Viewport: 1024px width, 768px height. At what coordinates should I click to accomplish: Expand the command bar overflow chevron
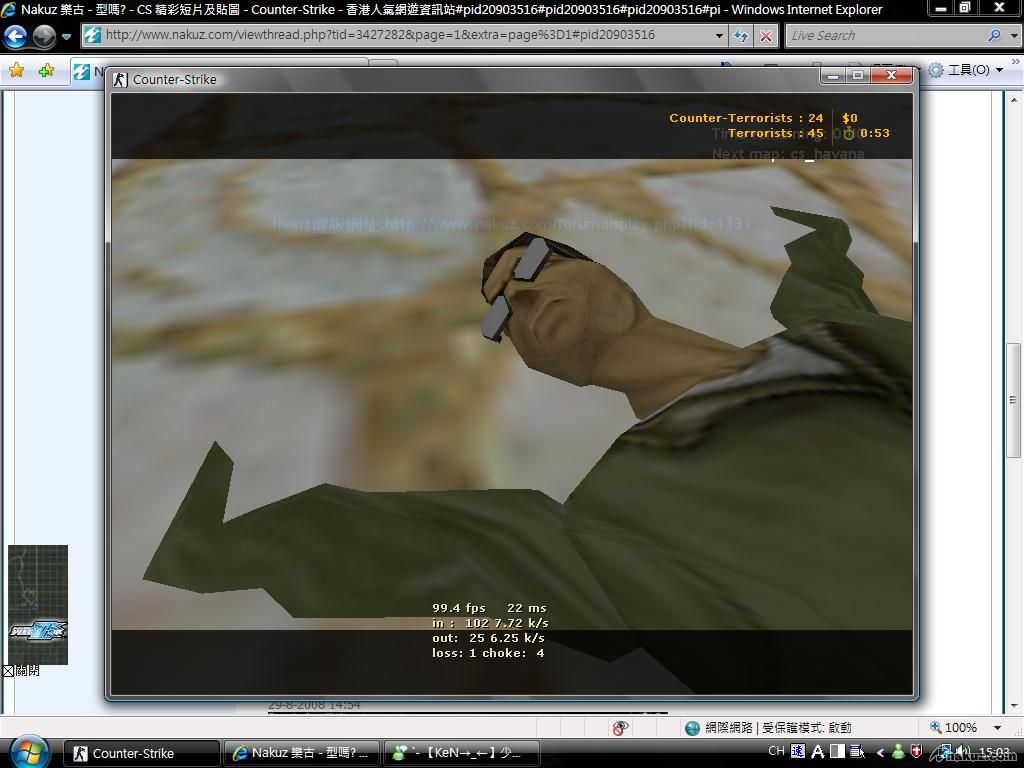(1016, 61)
